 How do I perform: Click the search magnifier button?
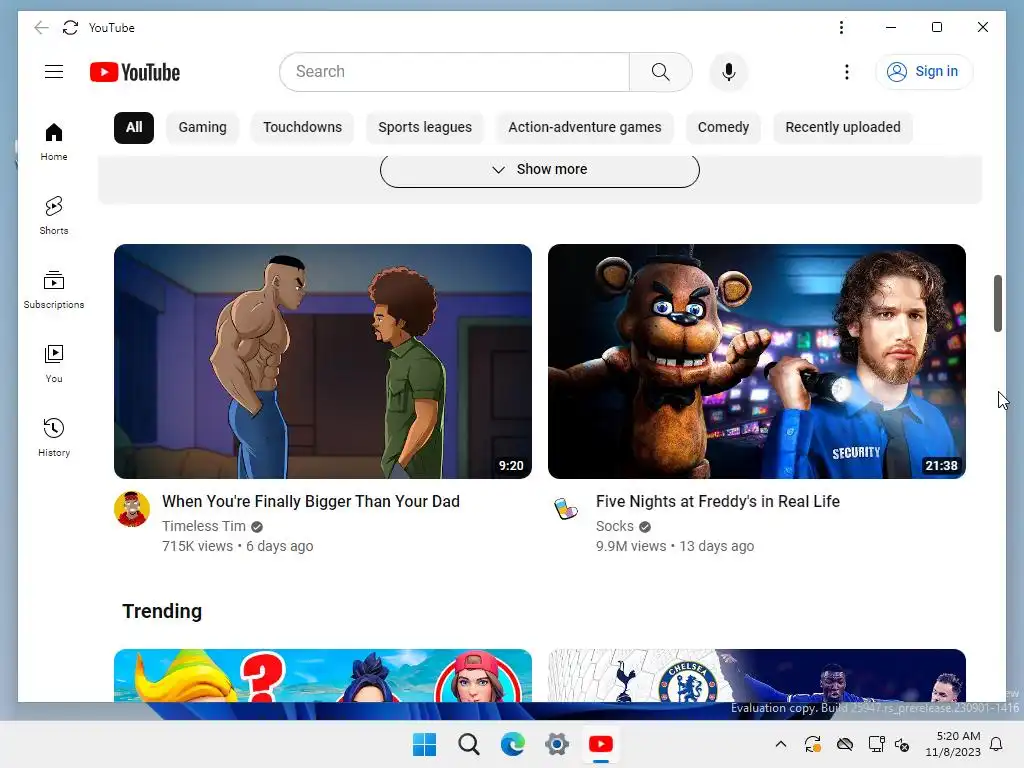660,72
